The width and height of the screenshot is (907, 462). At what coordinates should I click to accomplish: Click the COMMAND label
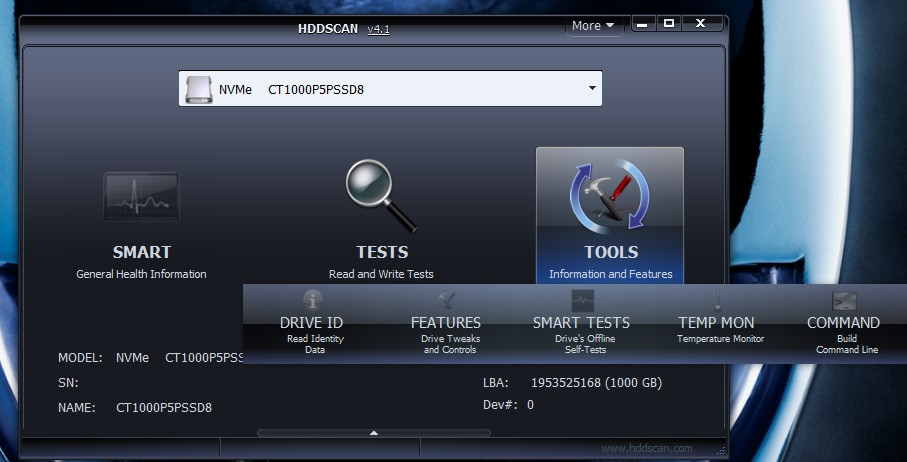click(x=843, y=323)
